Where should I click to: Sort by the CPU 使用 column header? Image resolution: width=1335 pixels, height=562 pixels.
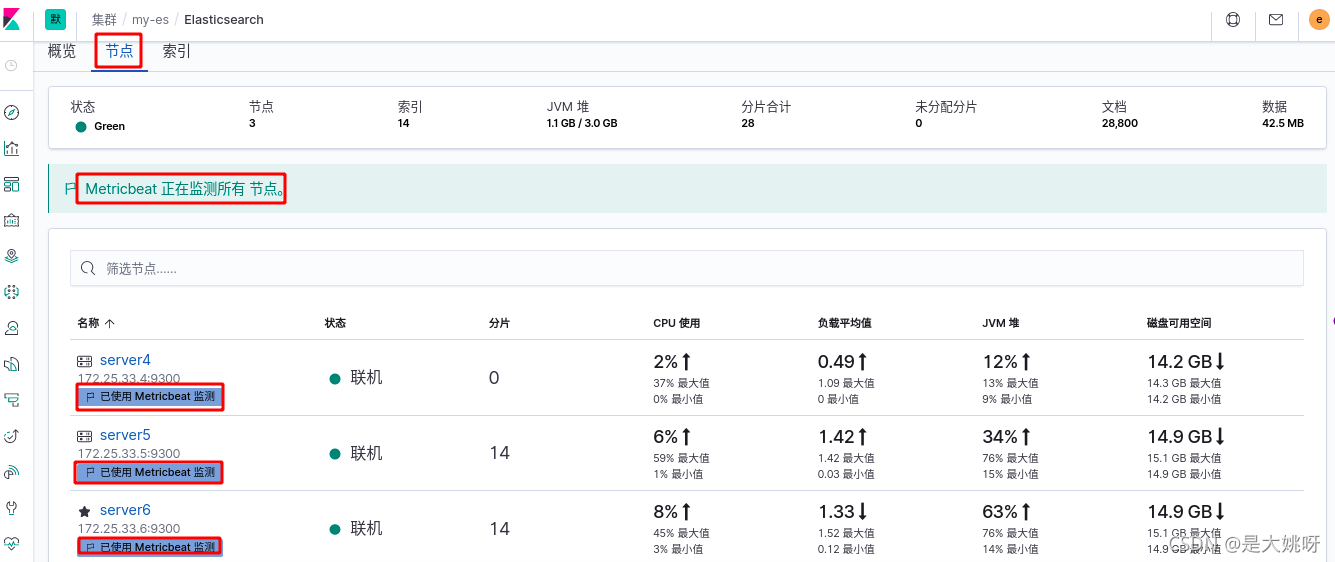(x=677, y=323)
